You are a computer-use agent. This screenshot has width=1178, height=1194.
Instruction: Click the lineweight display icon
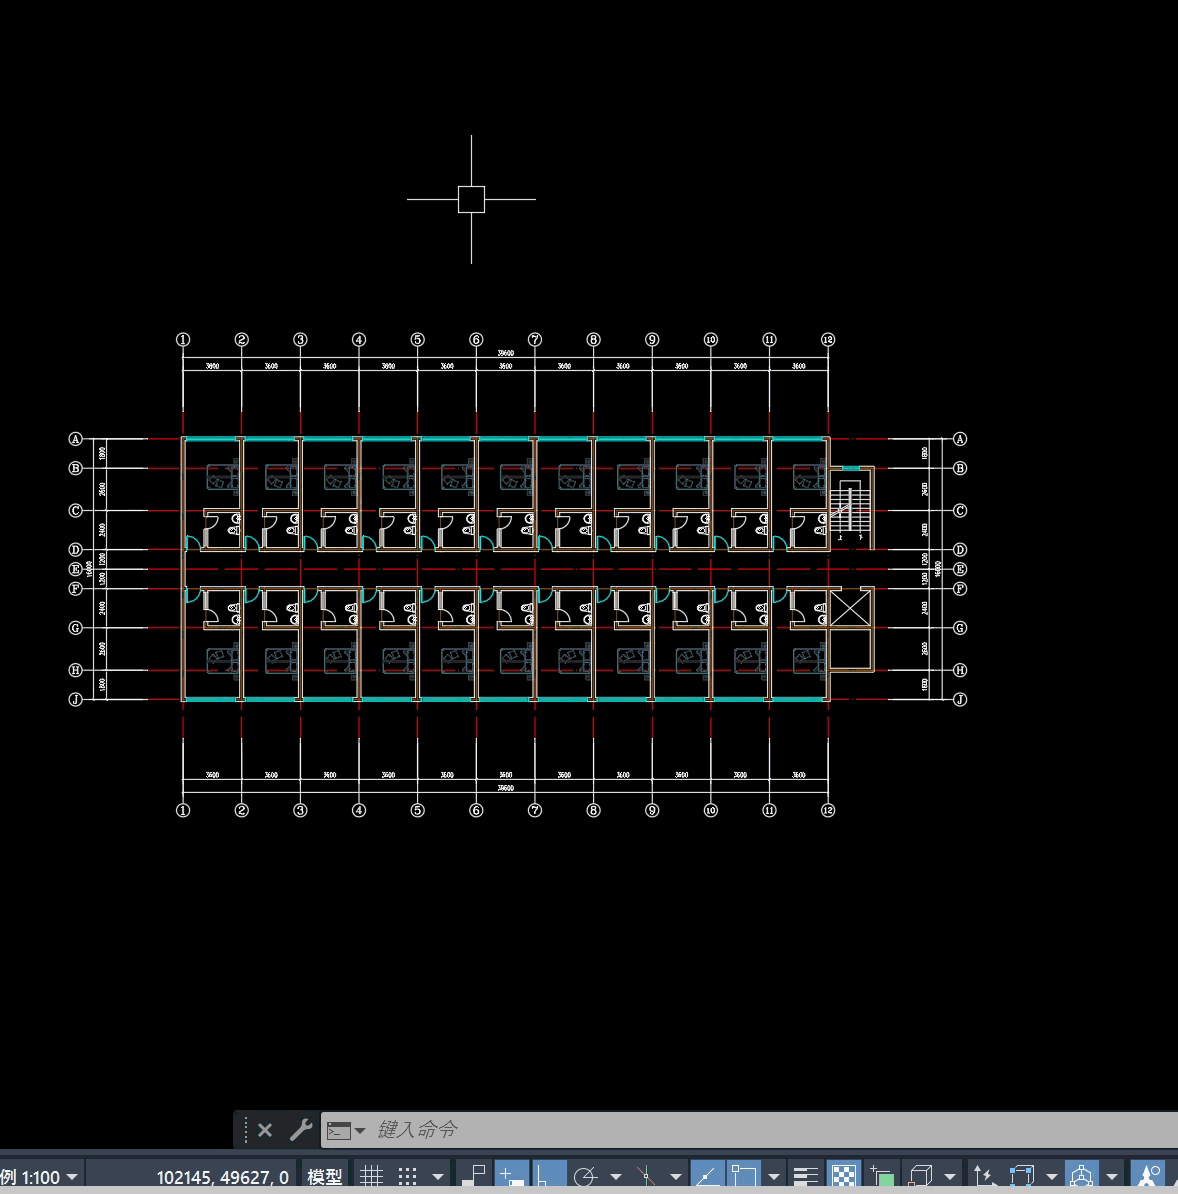[805, 1176]
